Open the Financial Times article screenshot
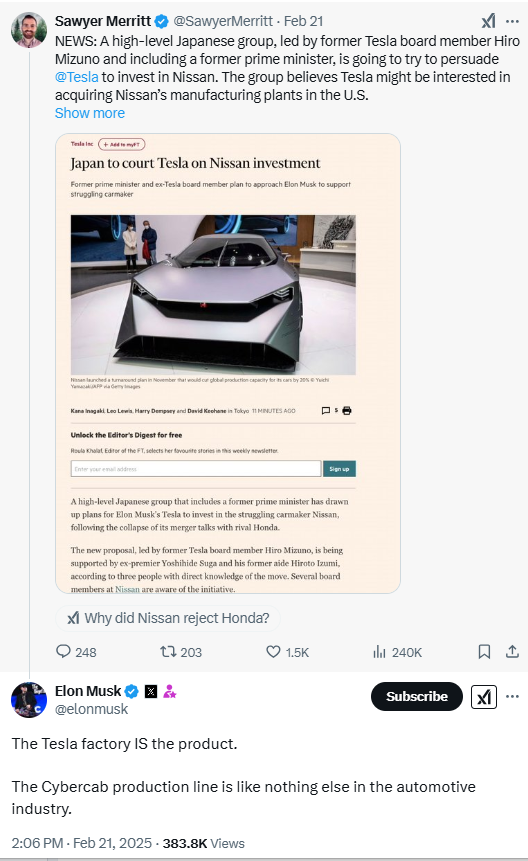This screenshot has width=528, height=861. (x=228, y=363)
